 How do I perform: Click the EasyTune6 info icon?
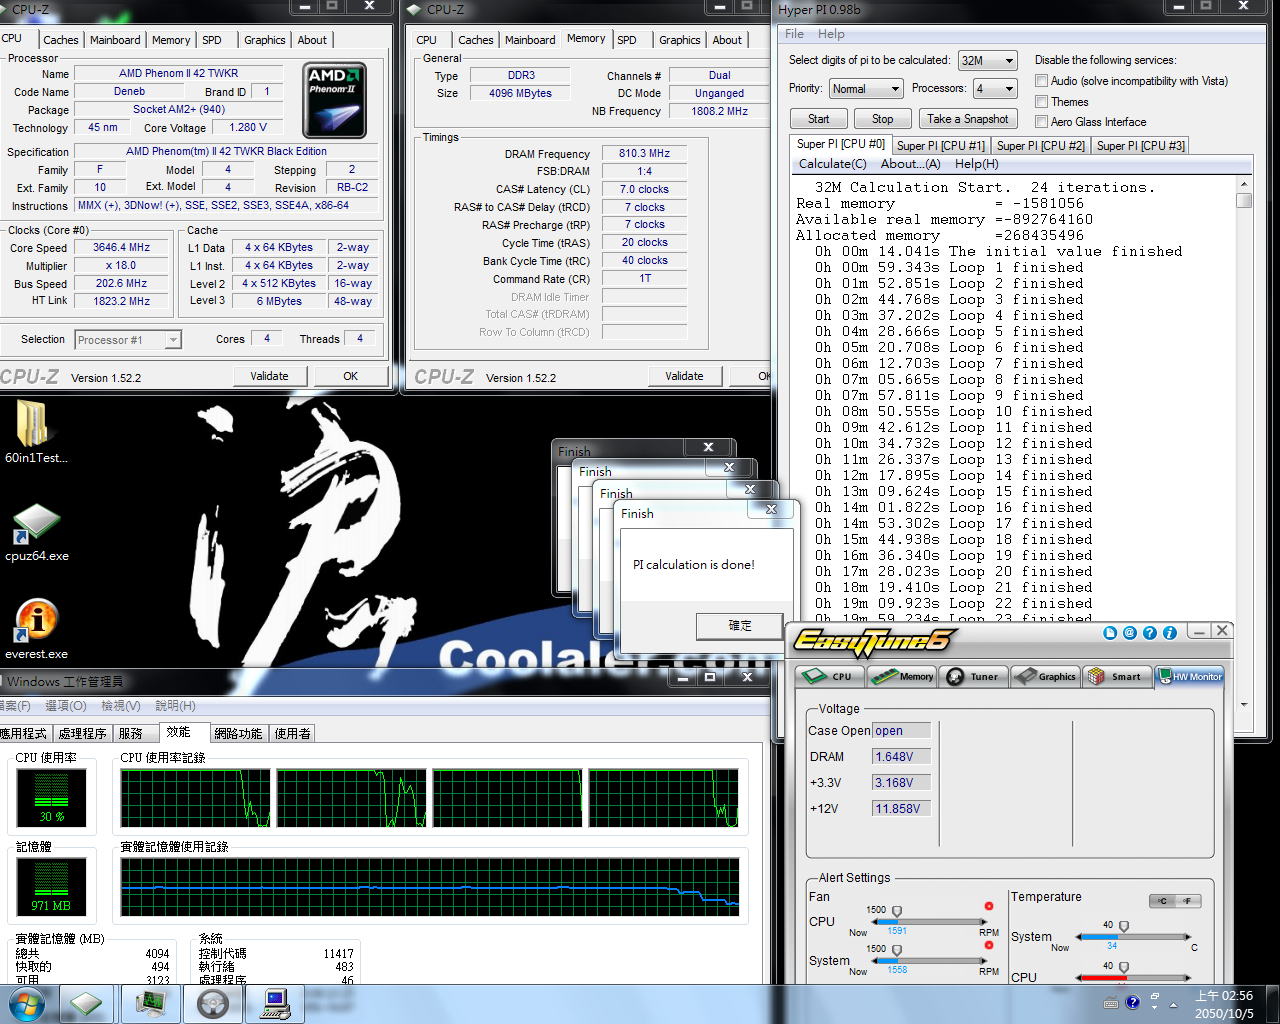(1169, 633)
